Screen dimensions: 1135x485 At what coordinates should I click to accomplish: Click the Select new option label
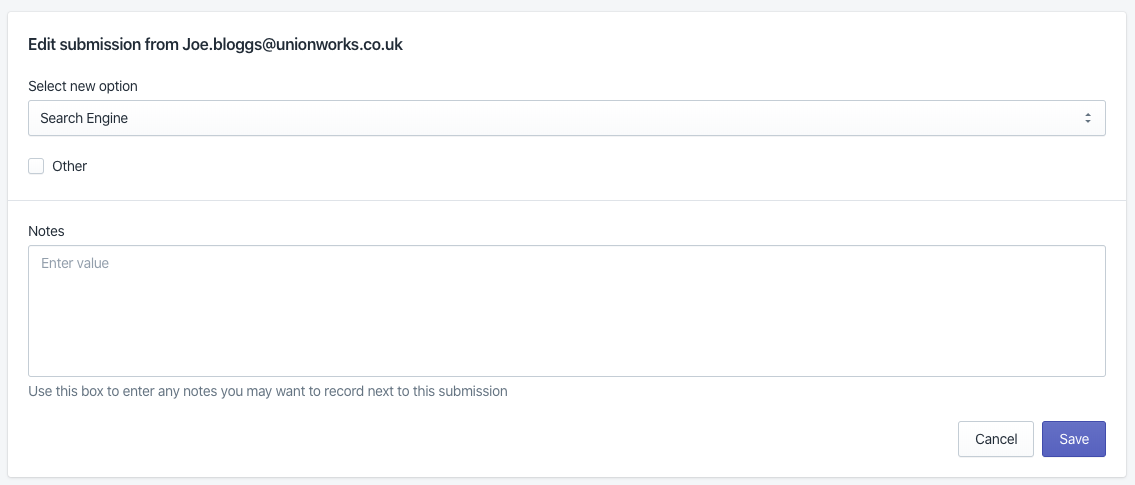coord(83,86)
